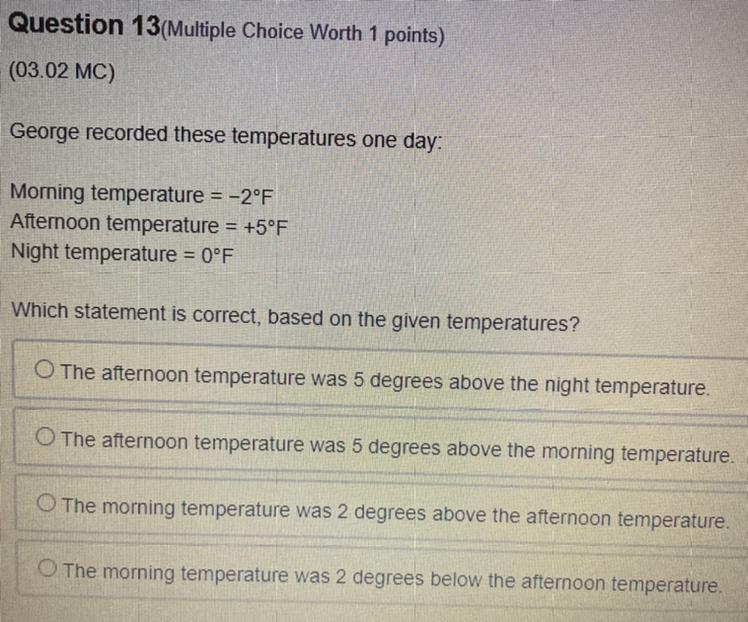Click the '(03.02 MC)' code label
Viewport: 748px width, 622px height.
62,72
